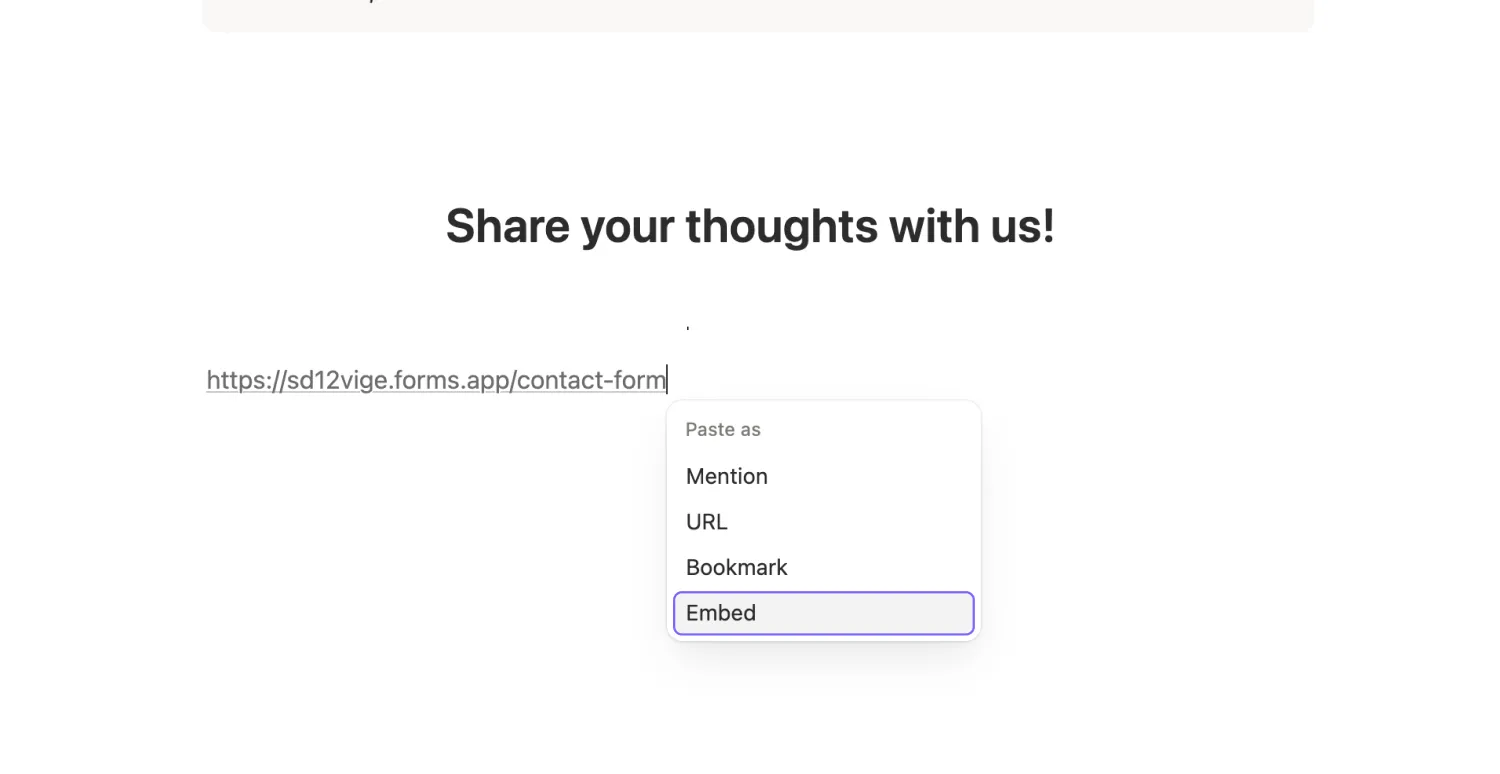Choose Bookmark paste option
1500x774 pixels.
(736, 567)
